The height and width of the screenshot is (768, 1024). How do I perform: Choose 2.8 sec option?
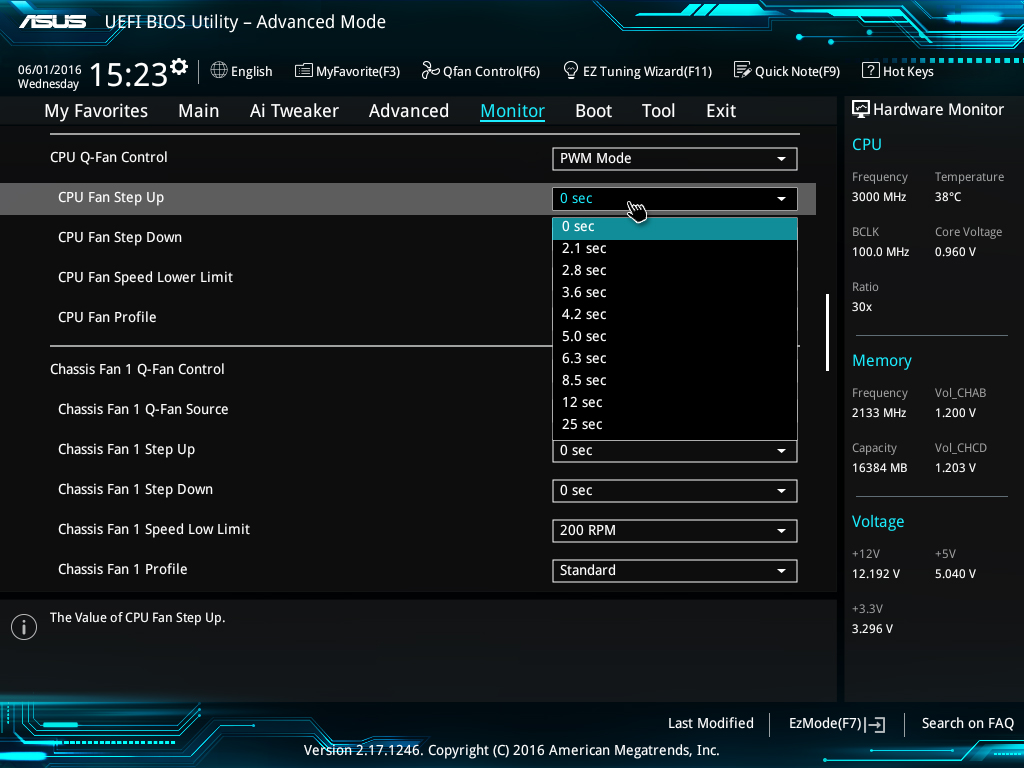pyautogui.click(x=675, y=270)
